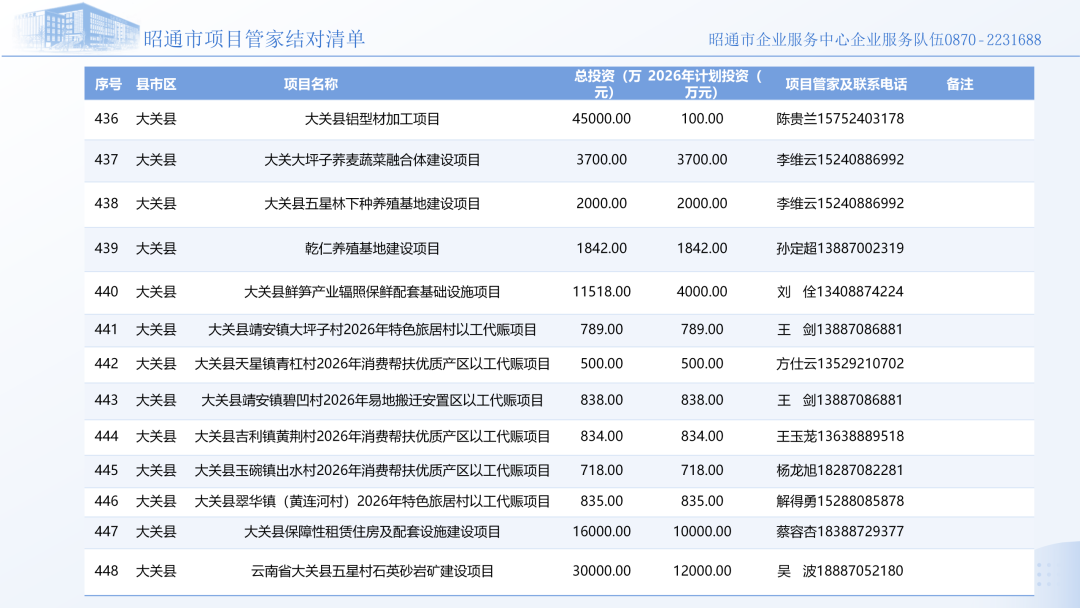
Task: Click contact 解得勇15288085878
Action: (840, 501)
